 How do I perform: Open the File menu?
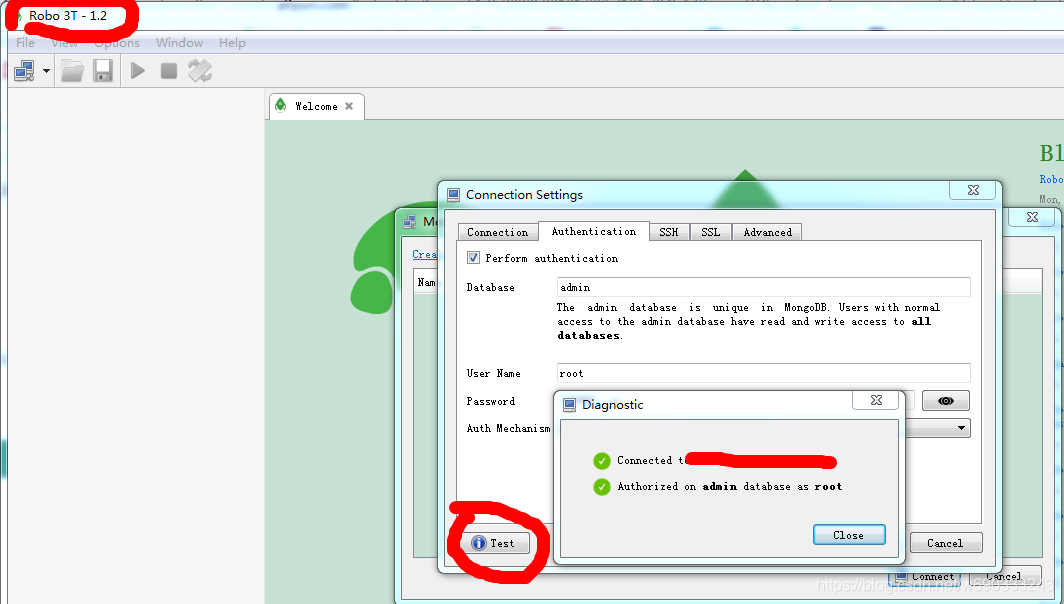[25, 43]
